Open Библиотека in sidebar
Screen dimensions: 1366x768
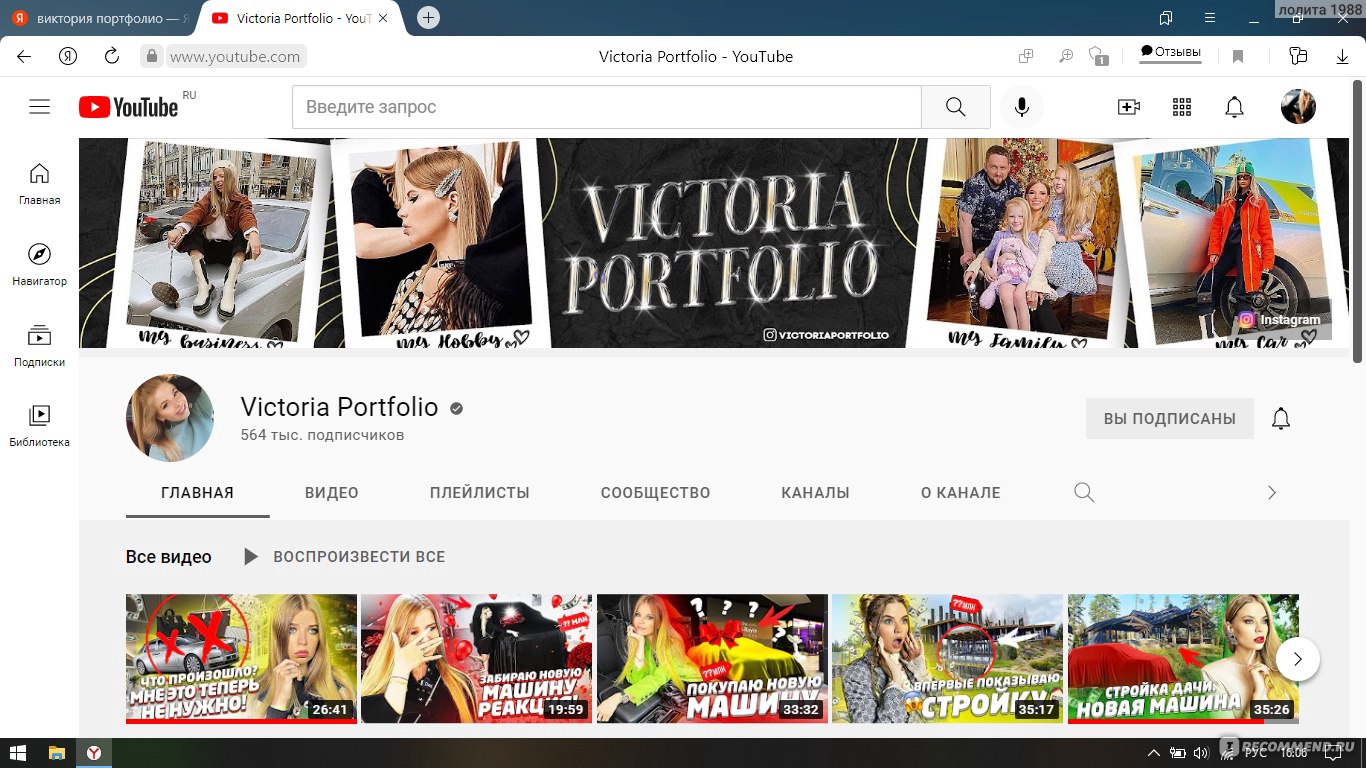pyautogui.click(x=39, y=426)
